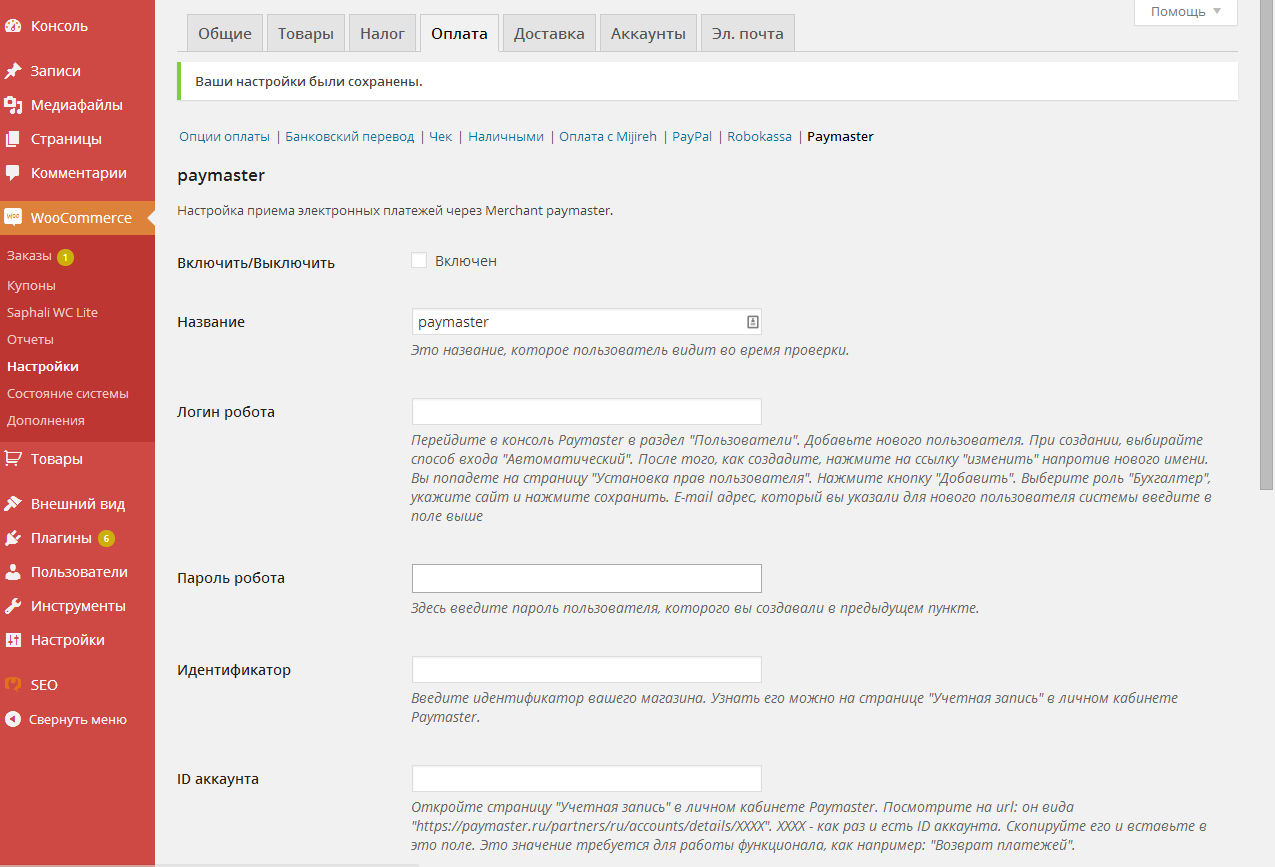Click the Плагины plug icon
This screenshot has height=867, width=1275.
[x=13, y=538]
